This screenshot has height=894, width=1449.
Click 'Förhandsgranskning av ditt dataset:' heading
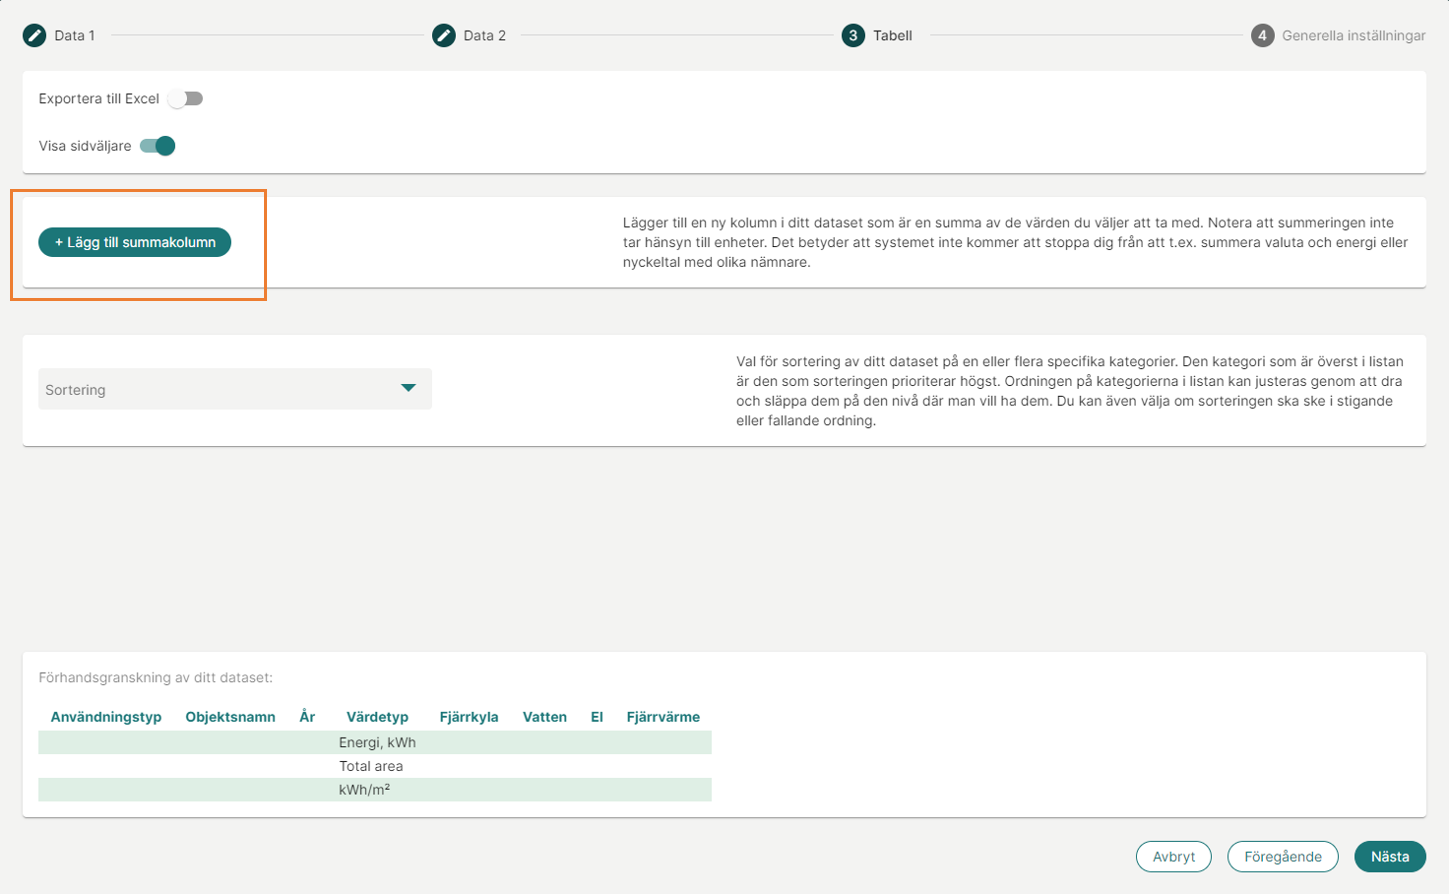(x=156, y=678)
